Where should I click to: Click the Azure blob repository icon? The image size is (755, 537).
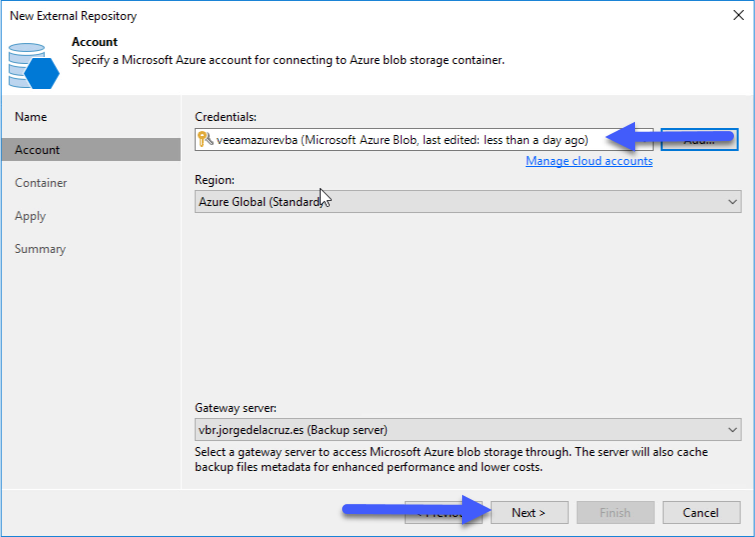pos(33,65)
